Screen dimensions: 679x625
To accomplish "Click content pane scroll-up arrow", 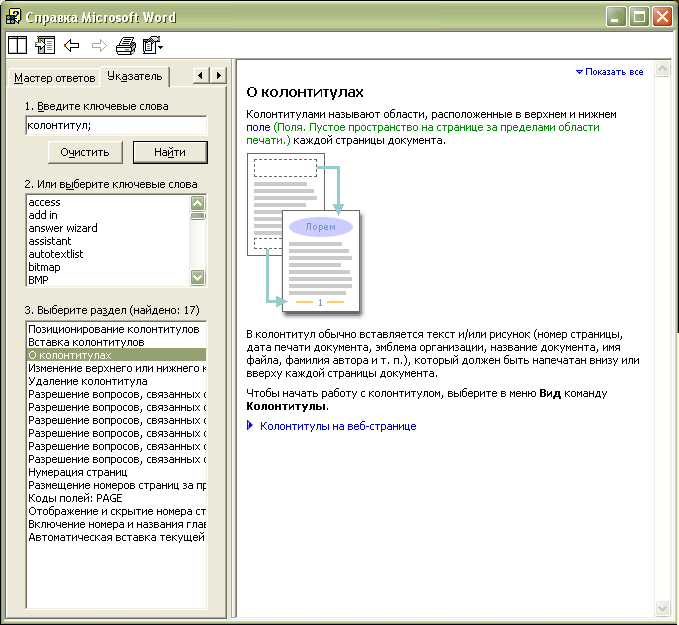I will (663, 68).
